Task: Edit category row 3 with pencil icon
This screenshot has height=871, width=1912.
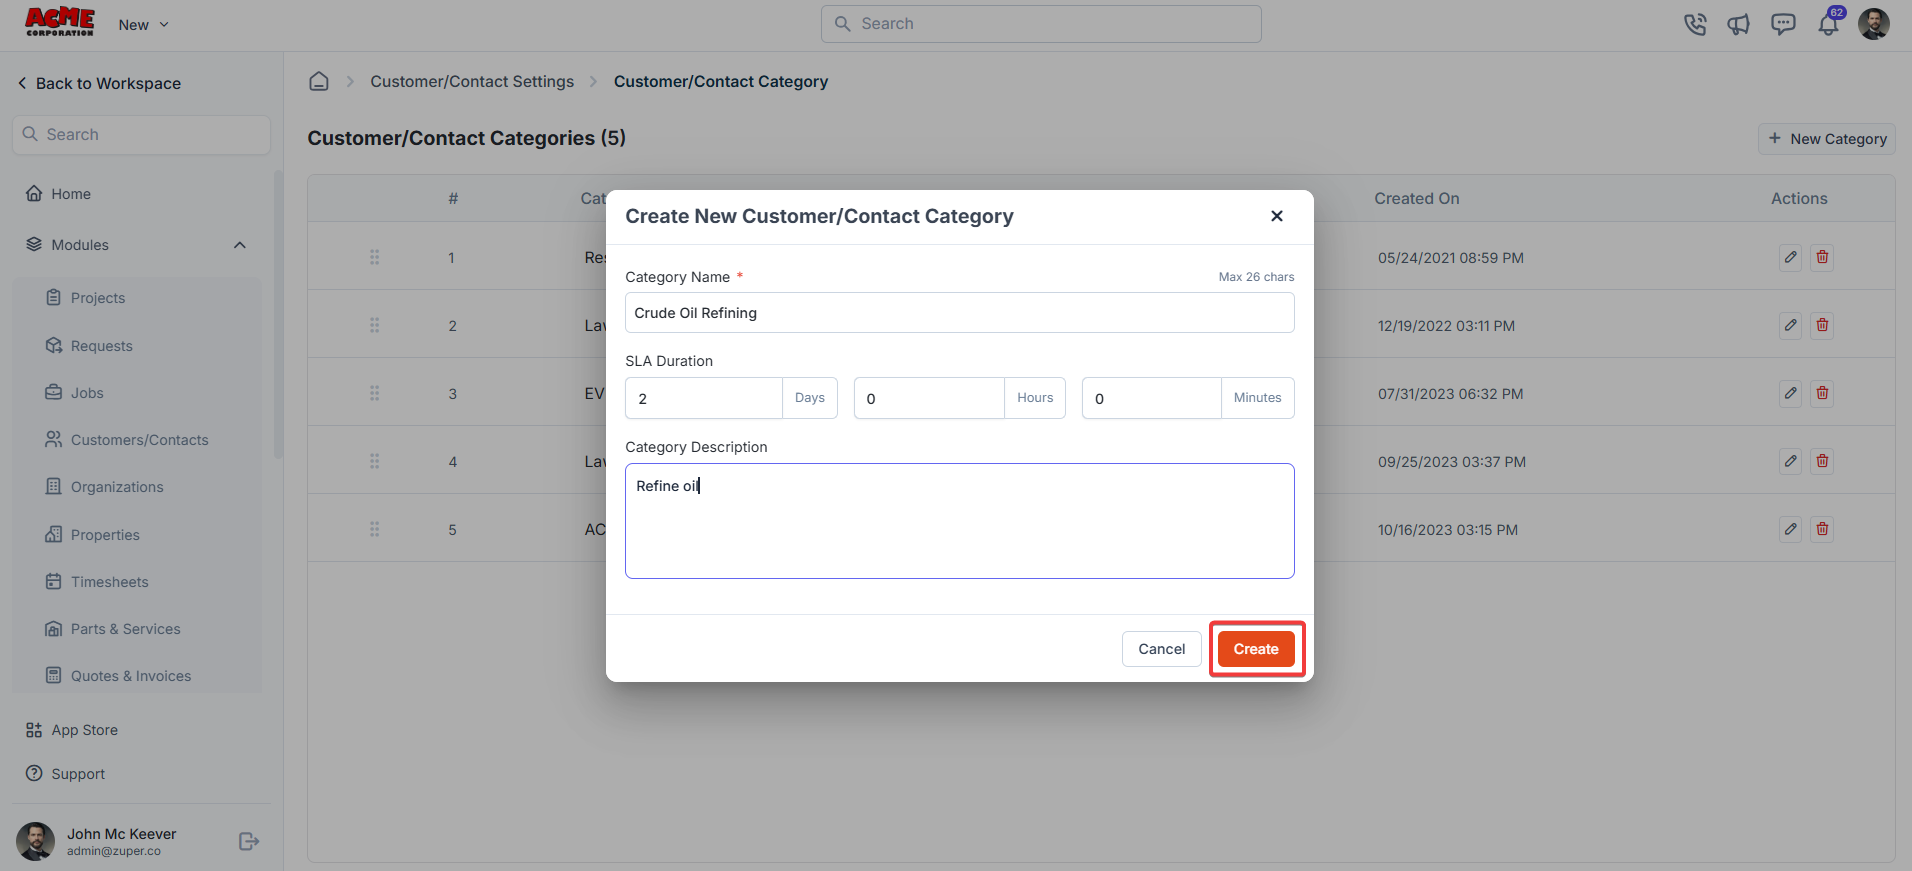Action: [1791, 393]
